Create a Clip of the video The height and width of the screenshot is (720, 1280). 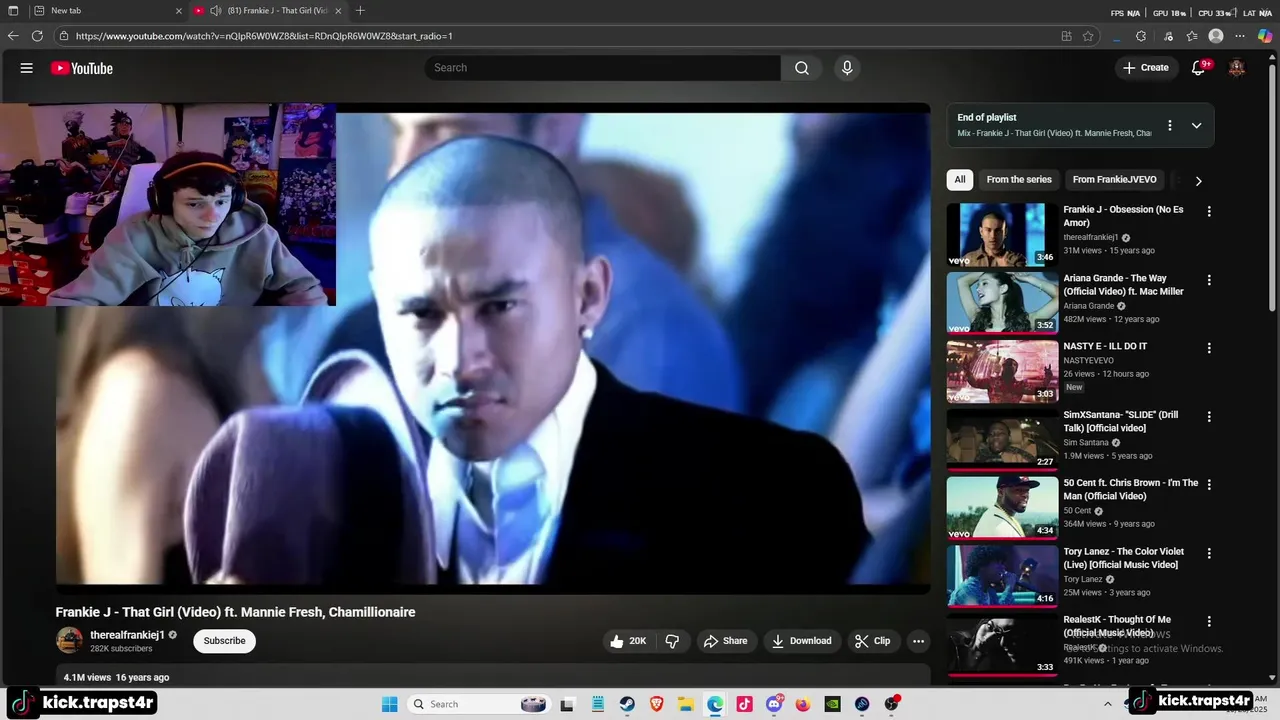872,641
